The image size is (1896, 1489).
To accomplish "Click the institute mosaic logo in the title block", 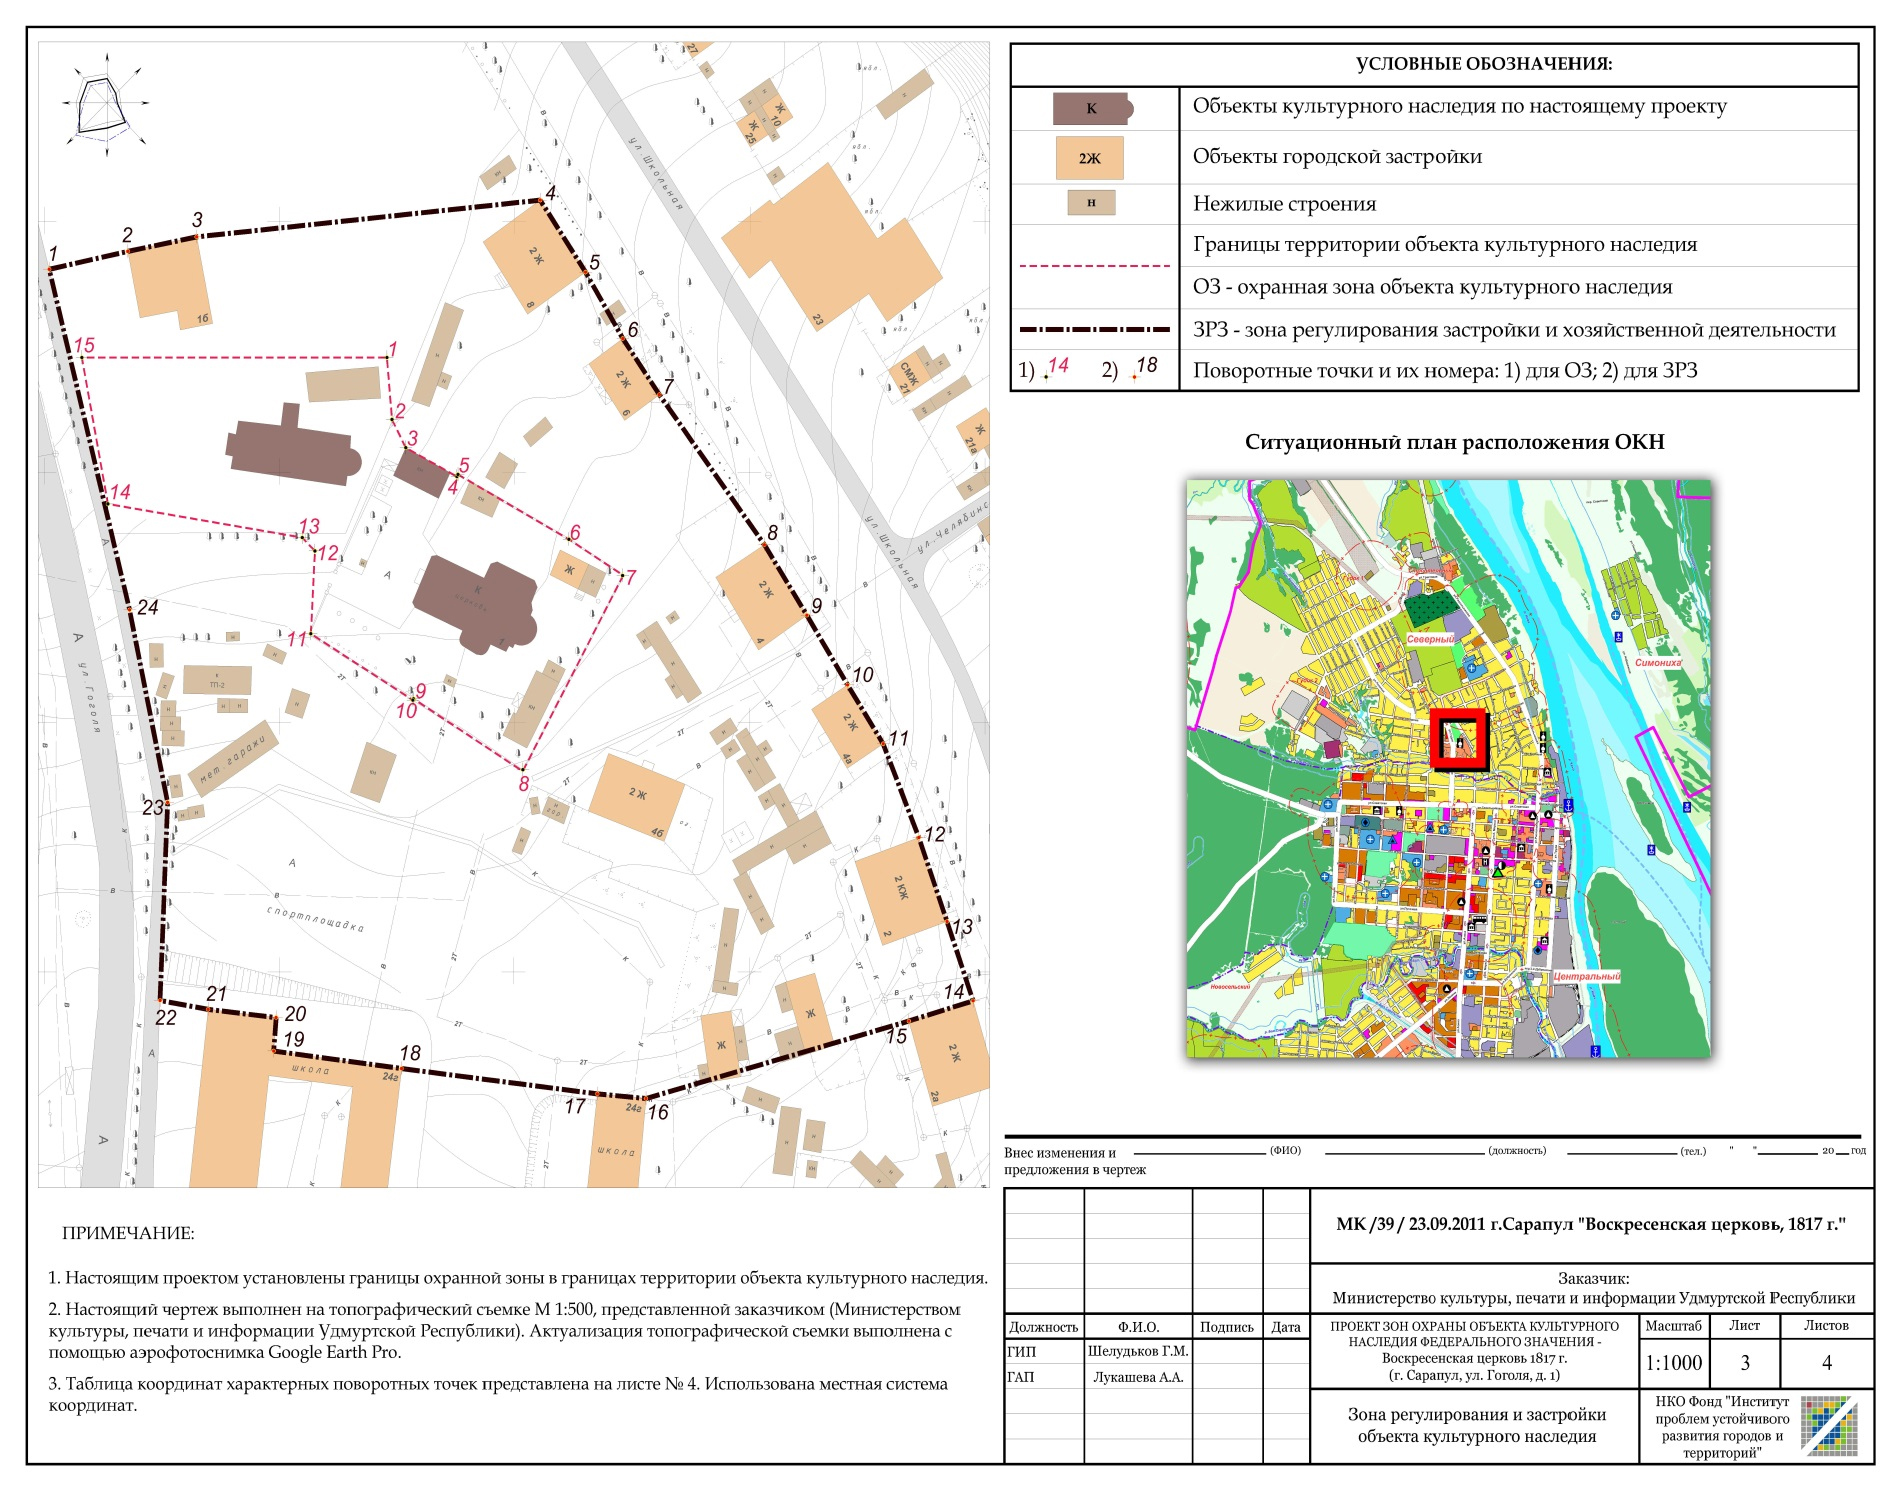I will coord(1829,1425).
